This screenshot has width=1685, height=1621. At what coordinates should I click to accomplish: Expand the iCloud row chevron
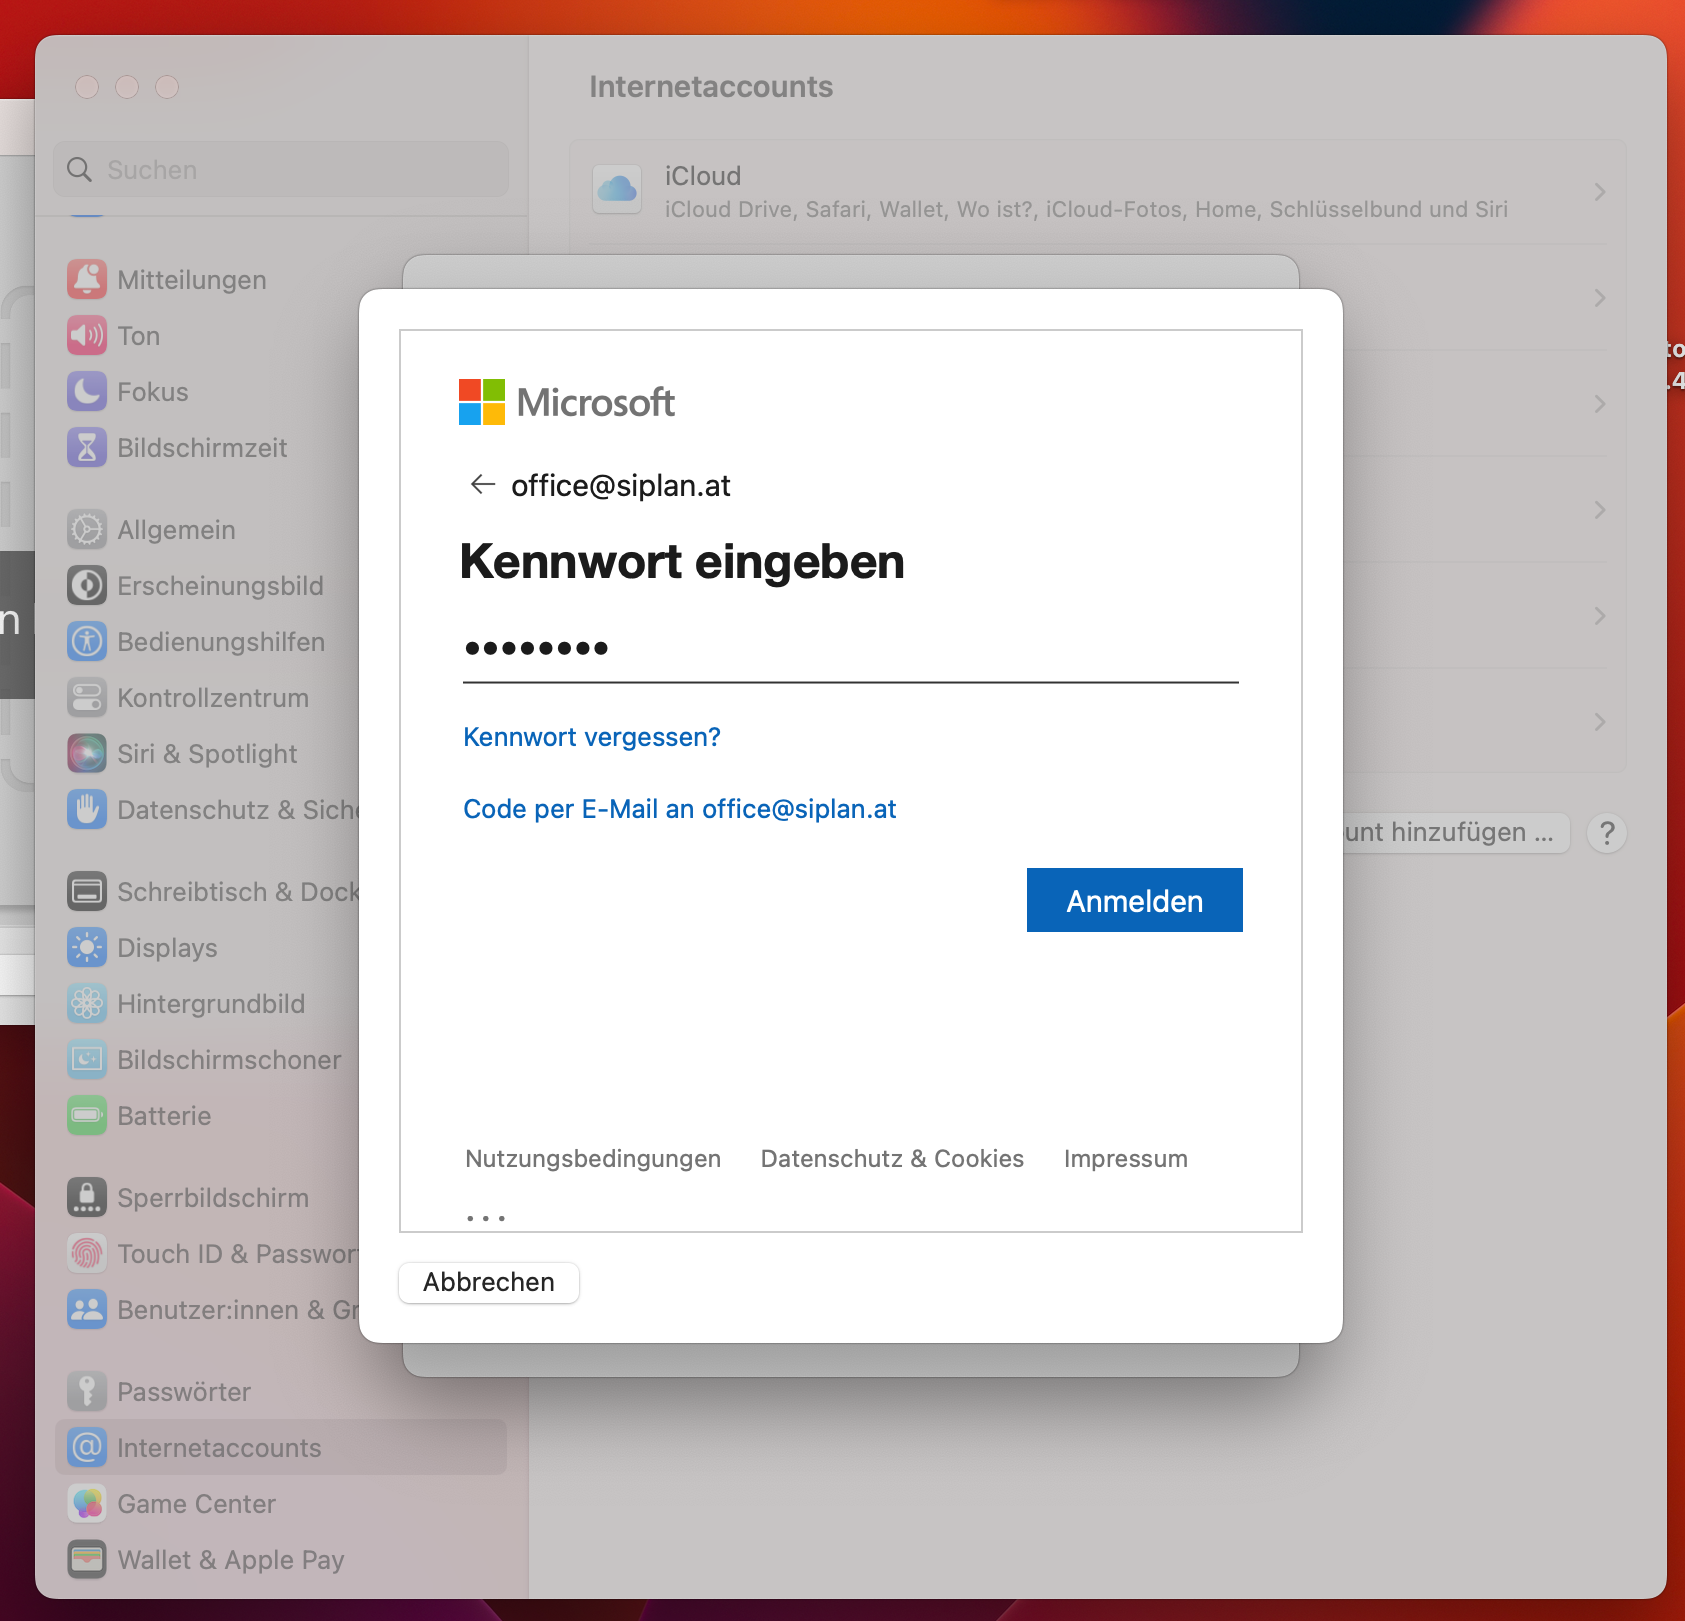click(1600, 192)
